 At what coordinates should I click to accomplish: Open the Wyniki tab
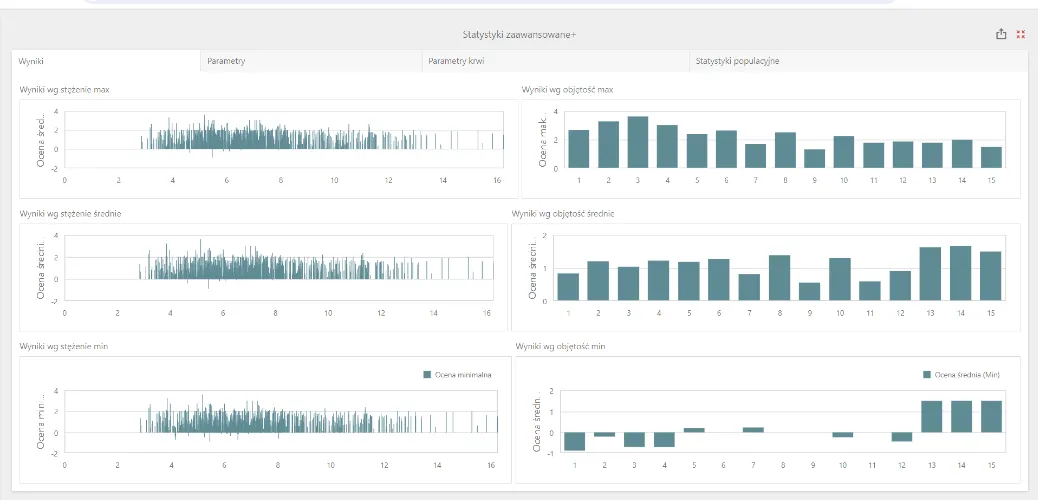106,61
